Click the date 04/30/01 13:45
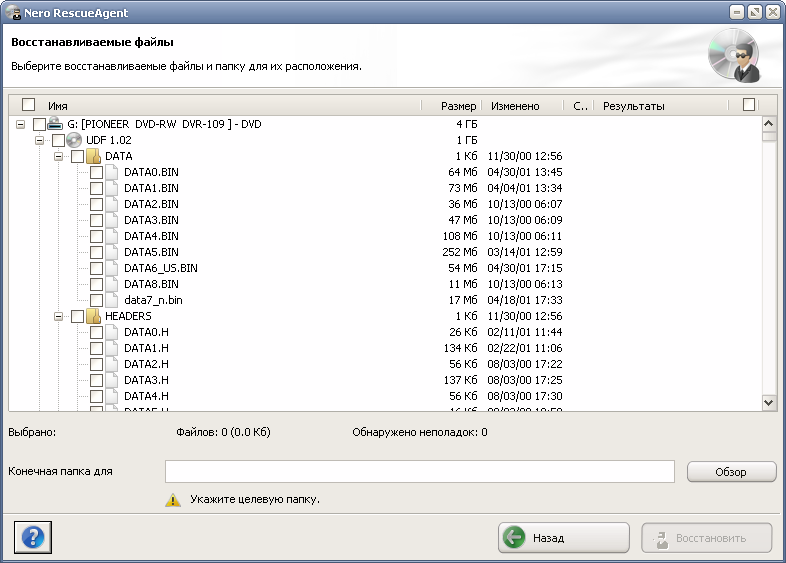Image resolution: width=786 pixels, height=563 pixels. 525,172
